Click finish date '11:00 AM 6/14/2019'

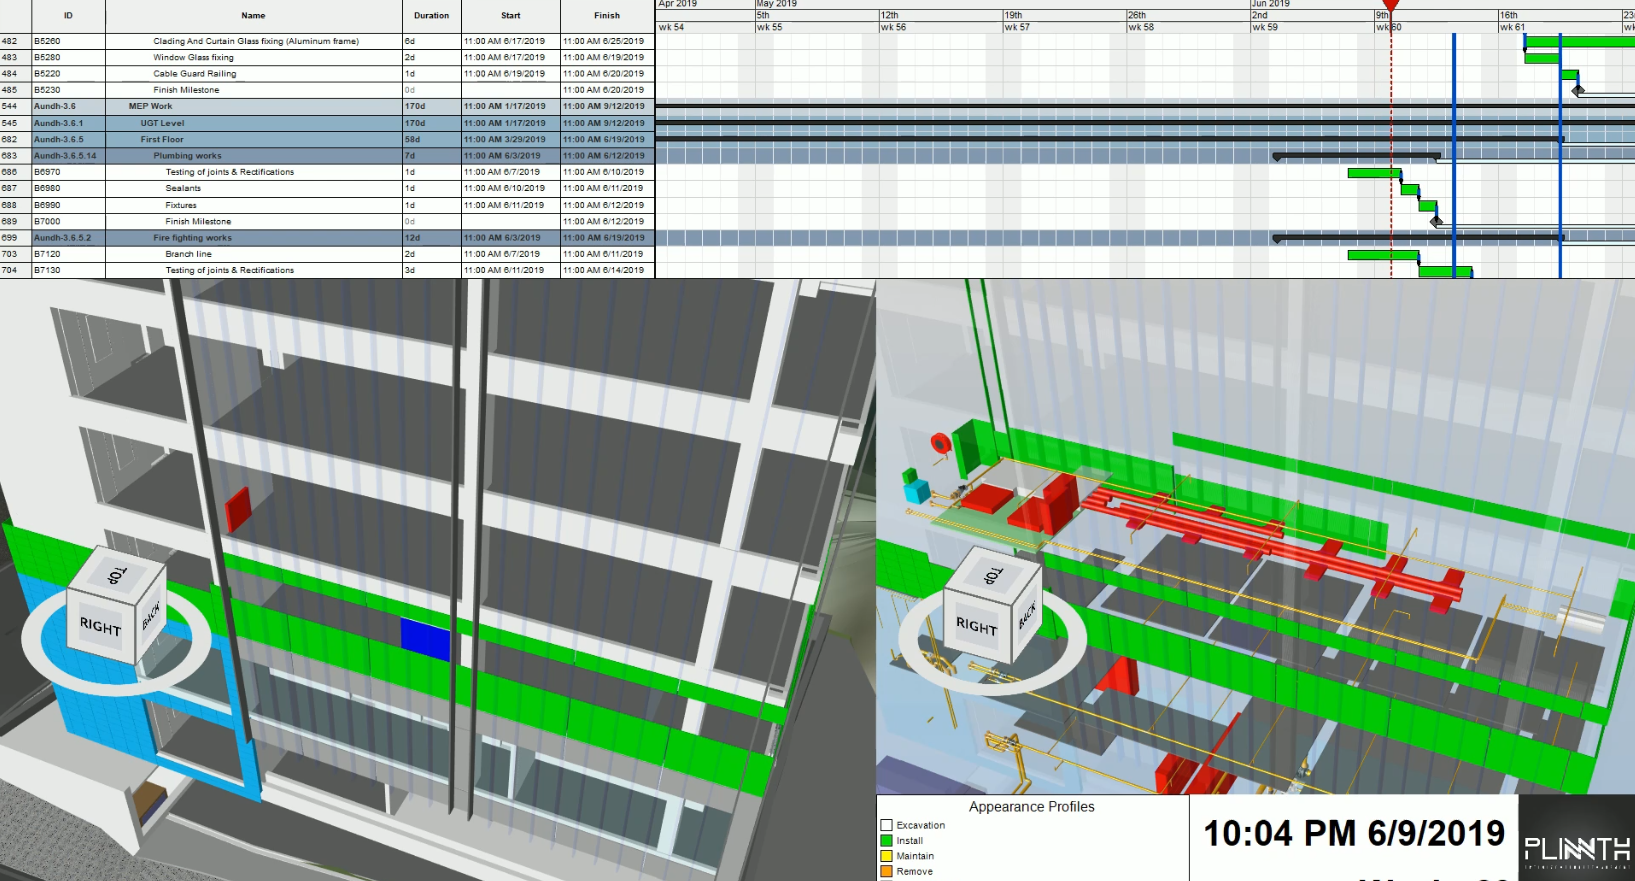[x=604, y=270]
